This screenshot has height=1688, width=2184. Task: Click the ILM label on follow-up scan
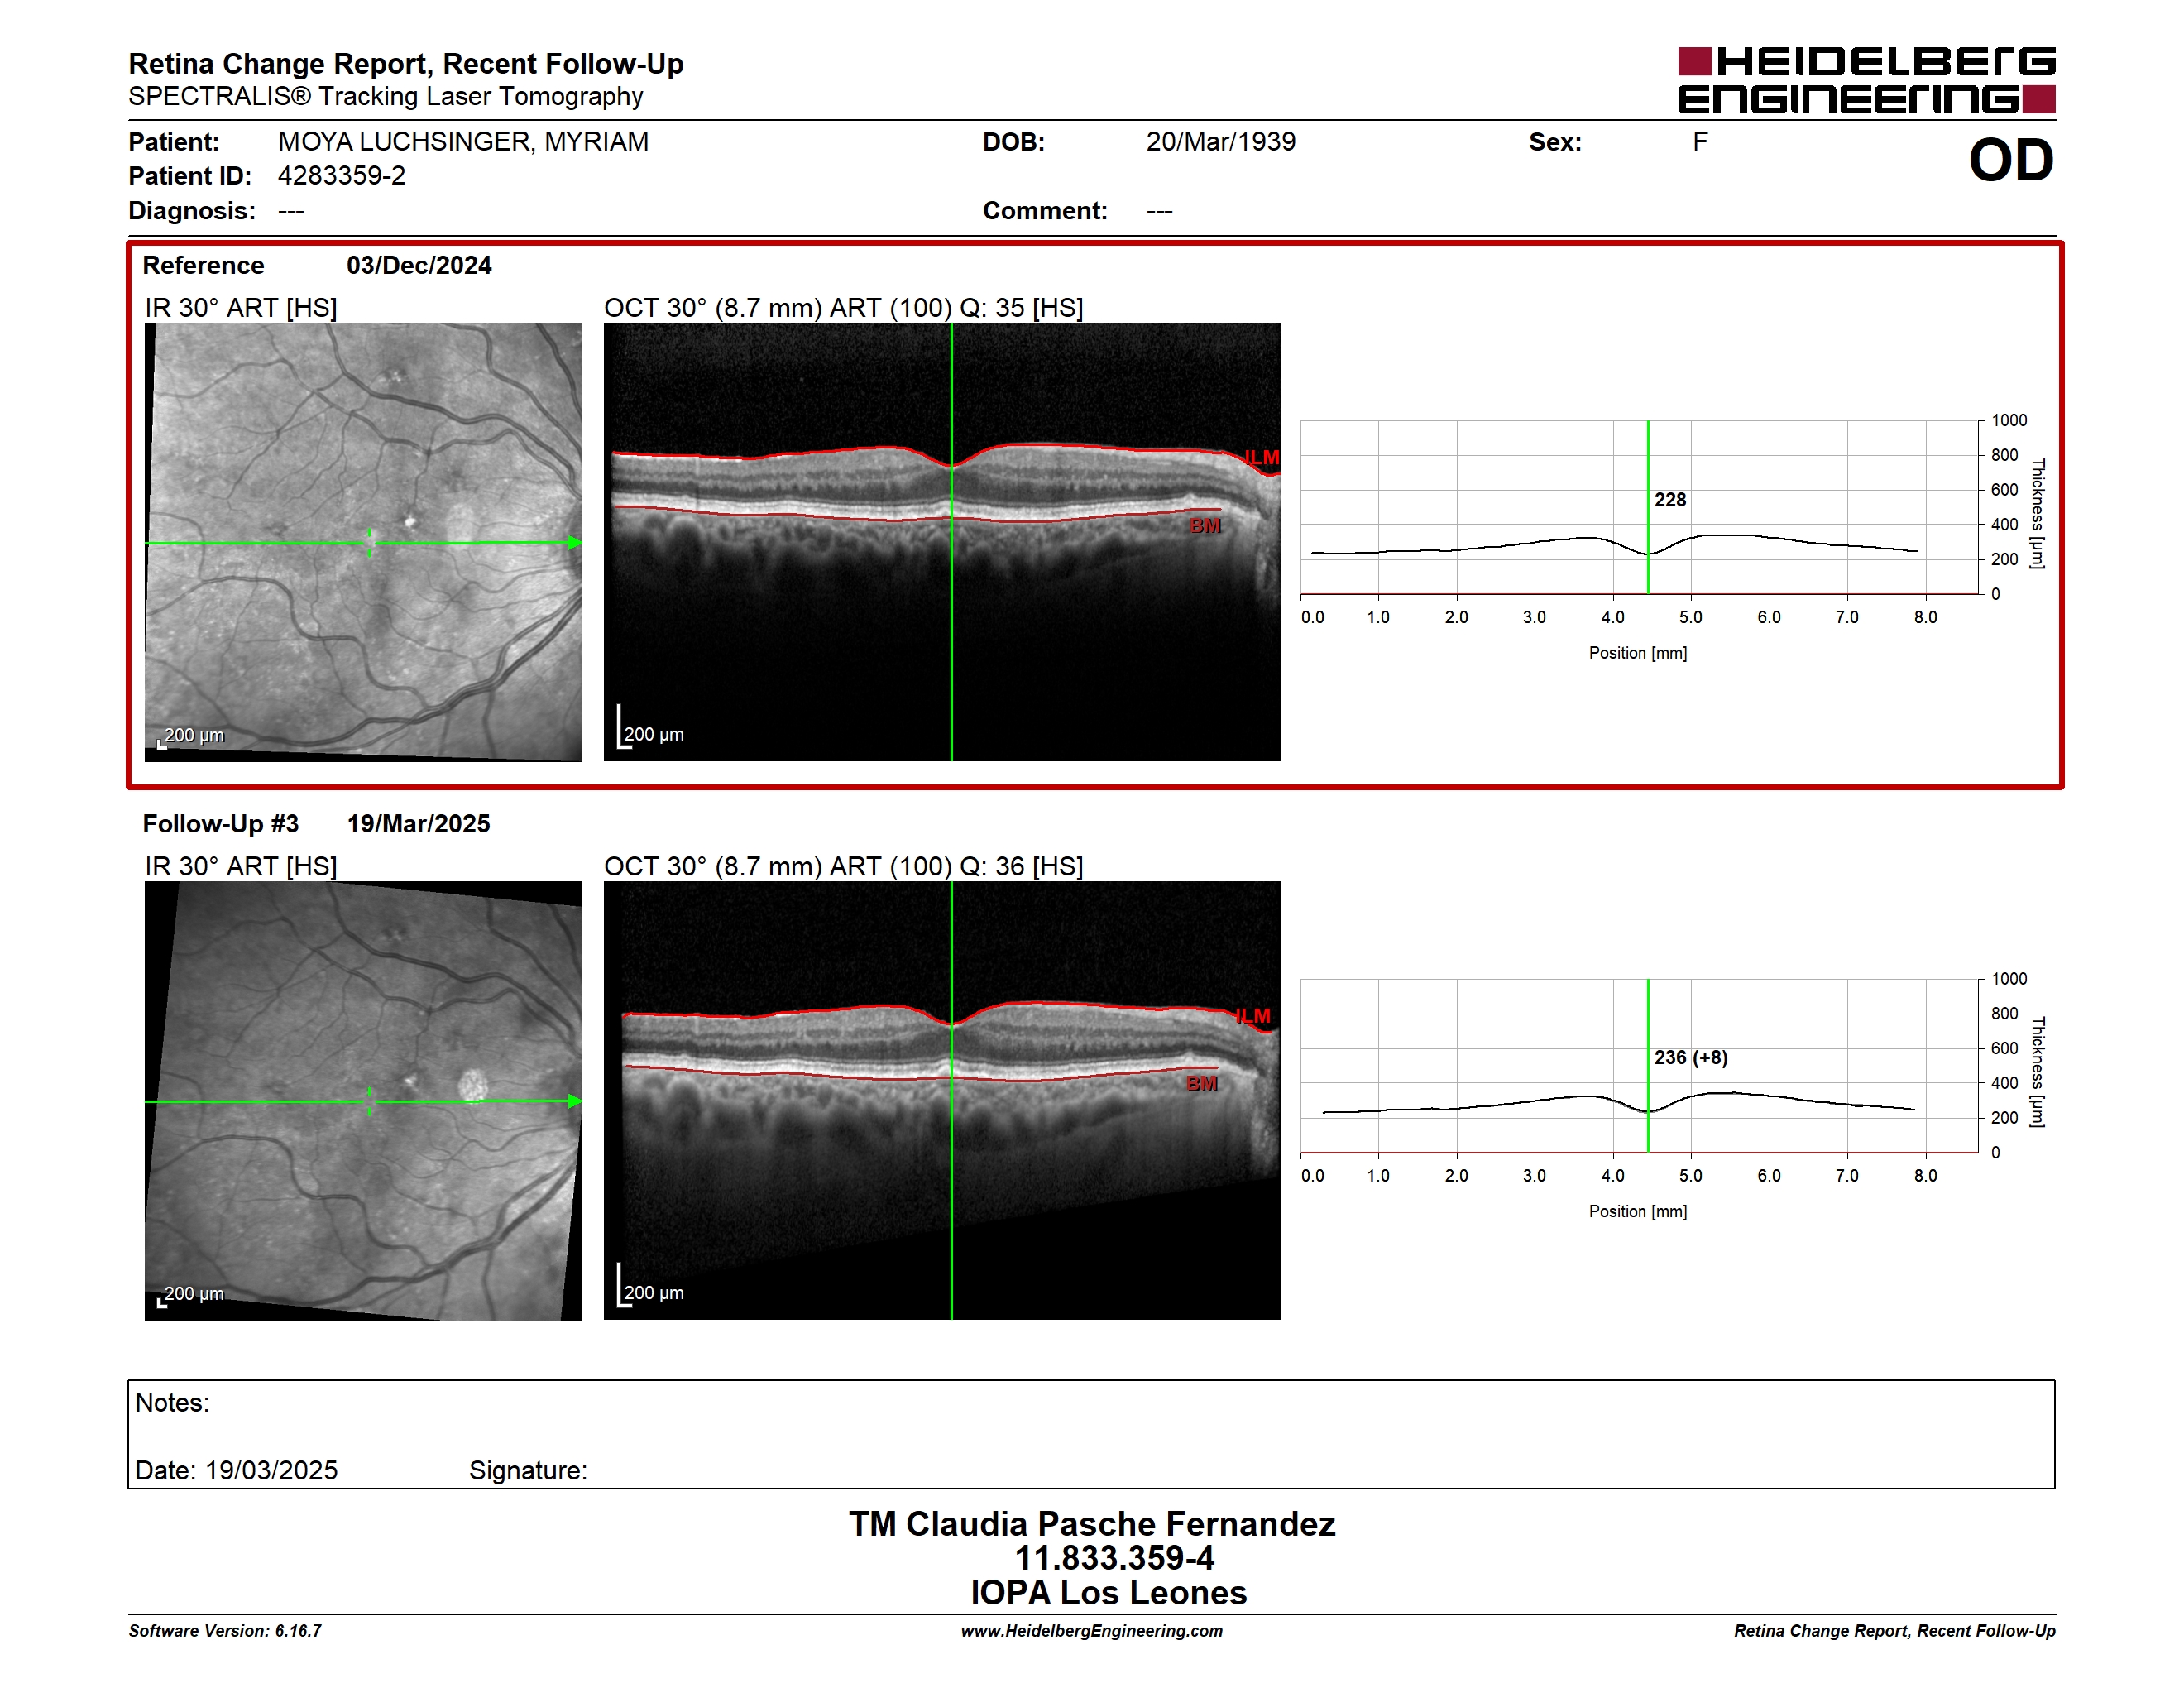(x=1252, y=1016)
